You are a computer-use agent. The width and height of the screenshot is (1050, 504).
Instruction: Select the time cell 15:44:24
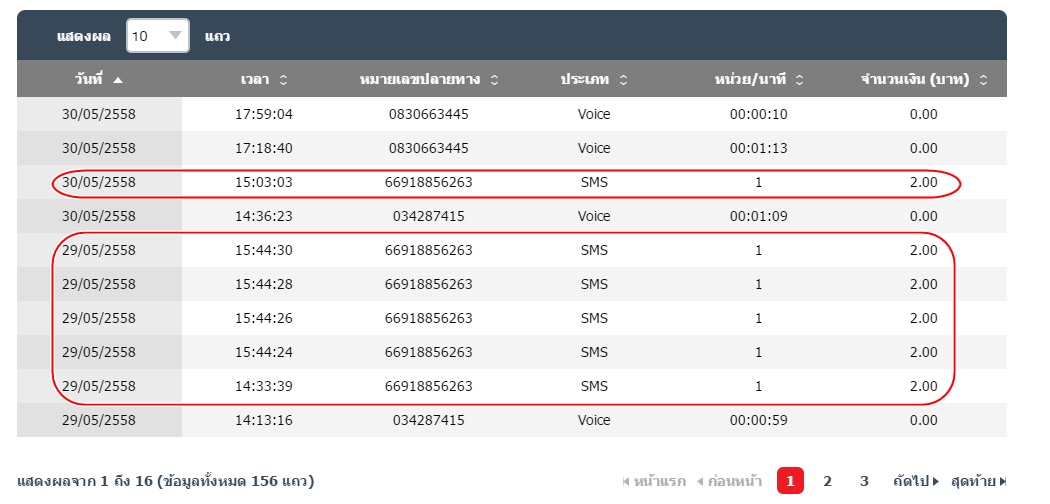[x=264, y=352]
